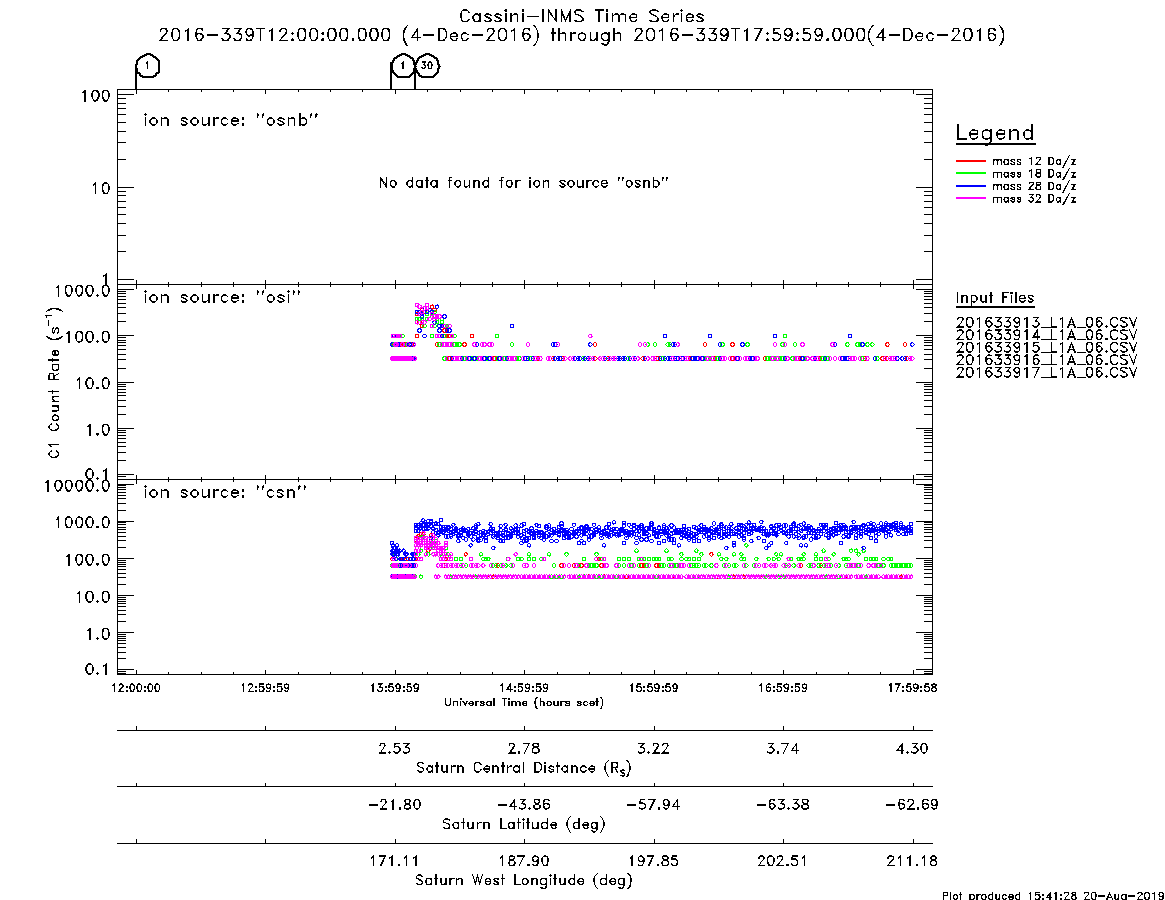Click the octagon marker labeled 30
This screenshot has width=1165, height=900.
click(426, 65)
